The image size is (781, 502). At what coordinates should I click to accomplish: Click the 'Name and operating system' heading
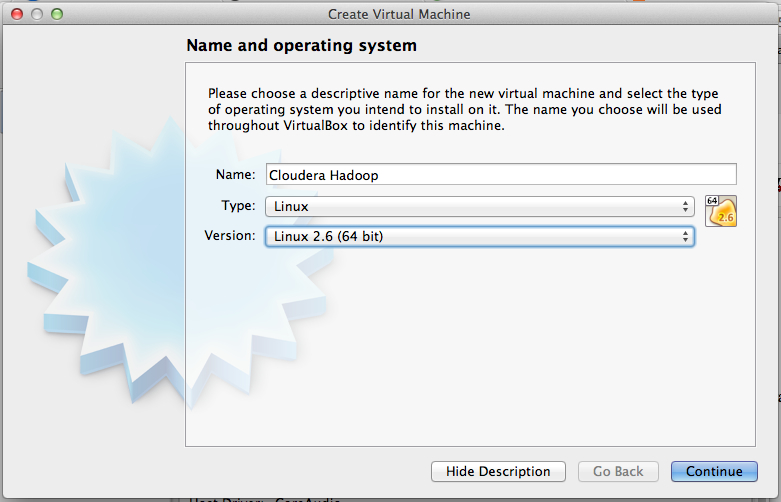pos(301,45)
